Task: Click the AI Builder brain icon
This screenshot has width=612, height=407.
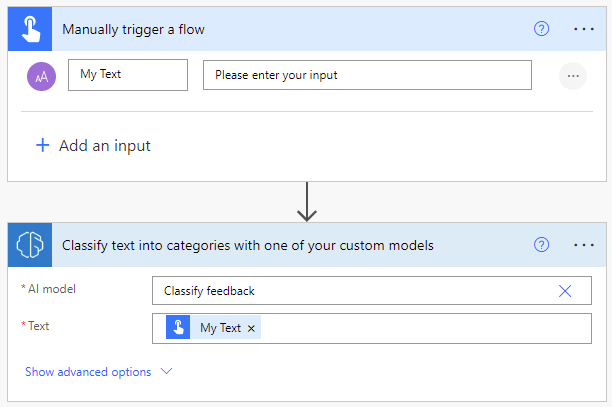Action: tap(28, 245)
